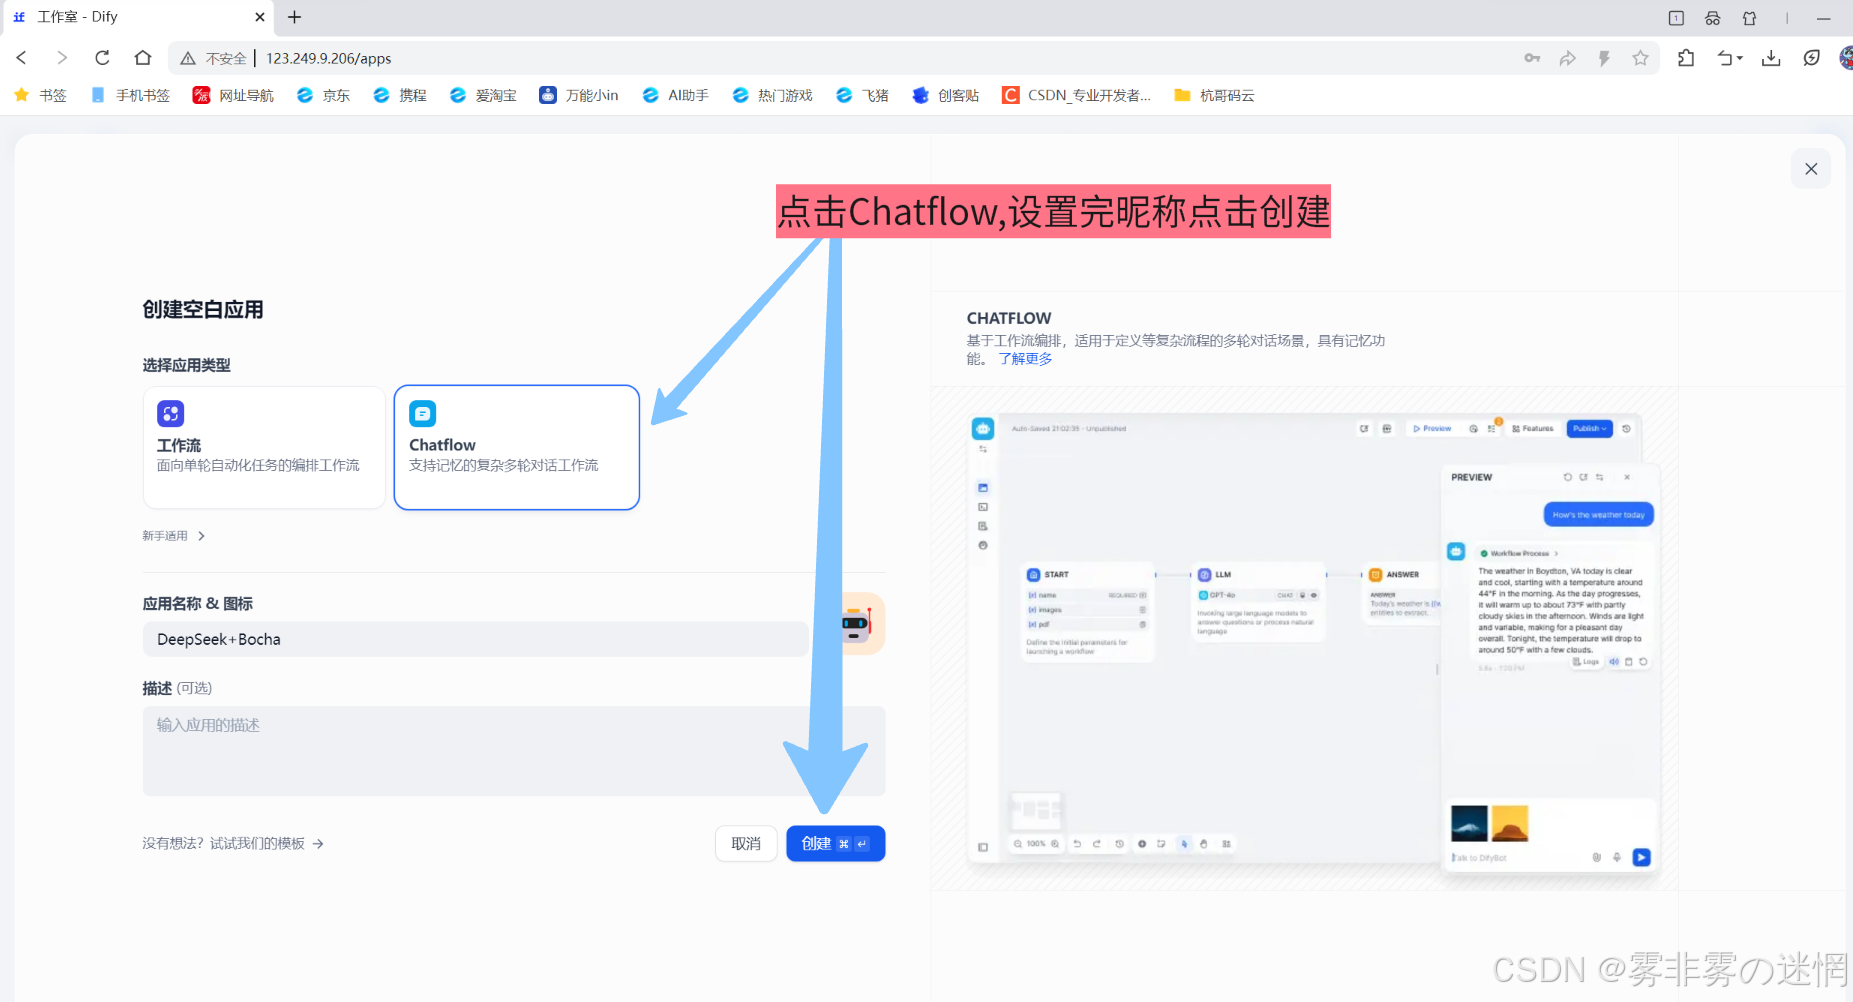Open the browser extensions puzzle icon
Image resolution: width=1853 pixels, height=1002 pixels.
[x=1686, y=58]
